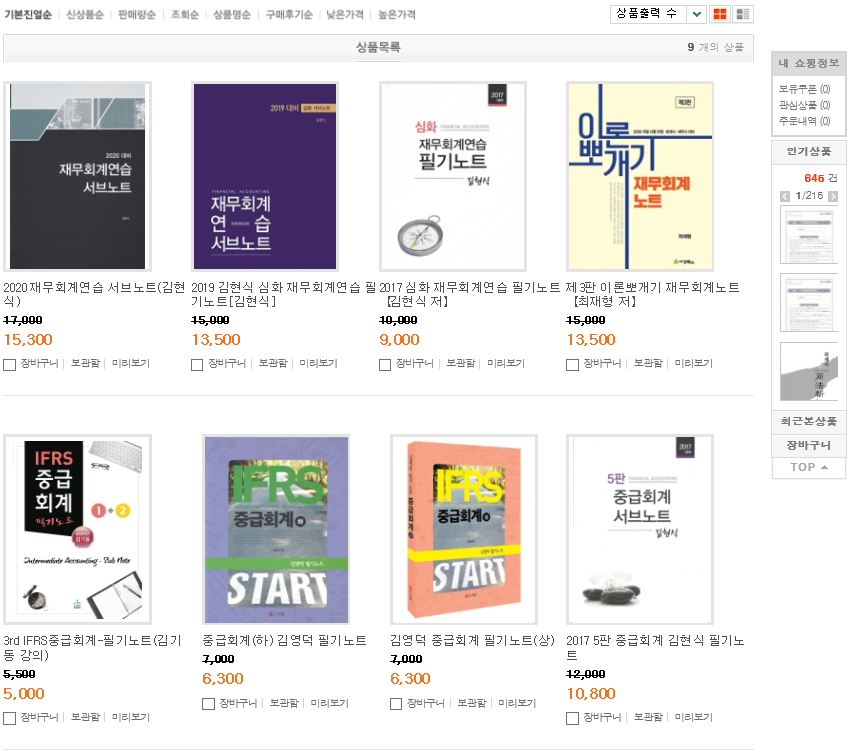
Task: Open the 이론뽀개기 재무회계 노트 cover
Action: coord(640,176)
